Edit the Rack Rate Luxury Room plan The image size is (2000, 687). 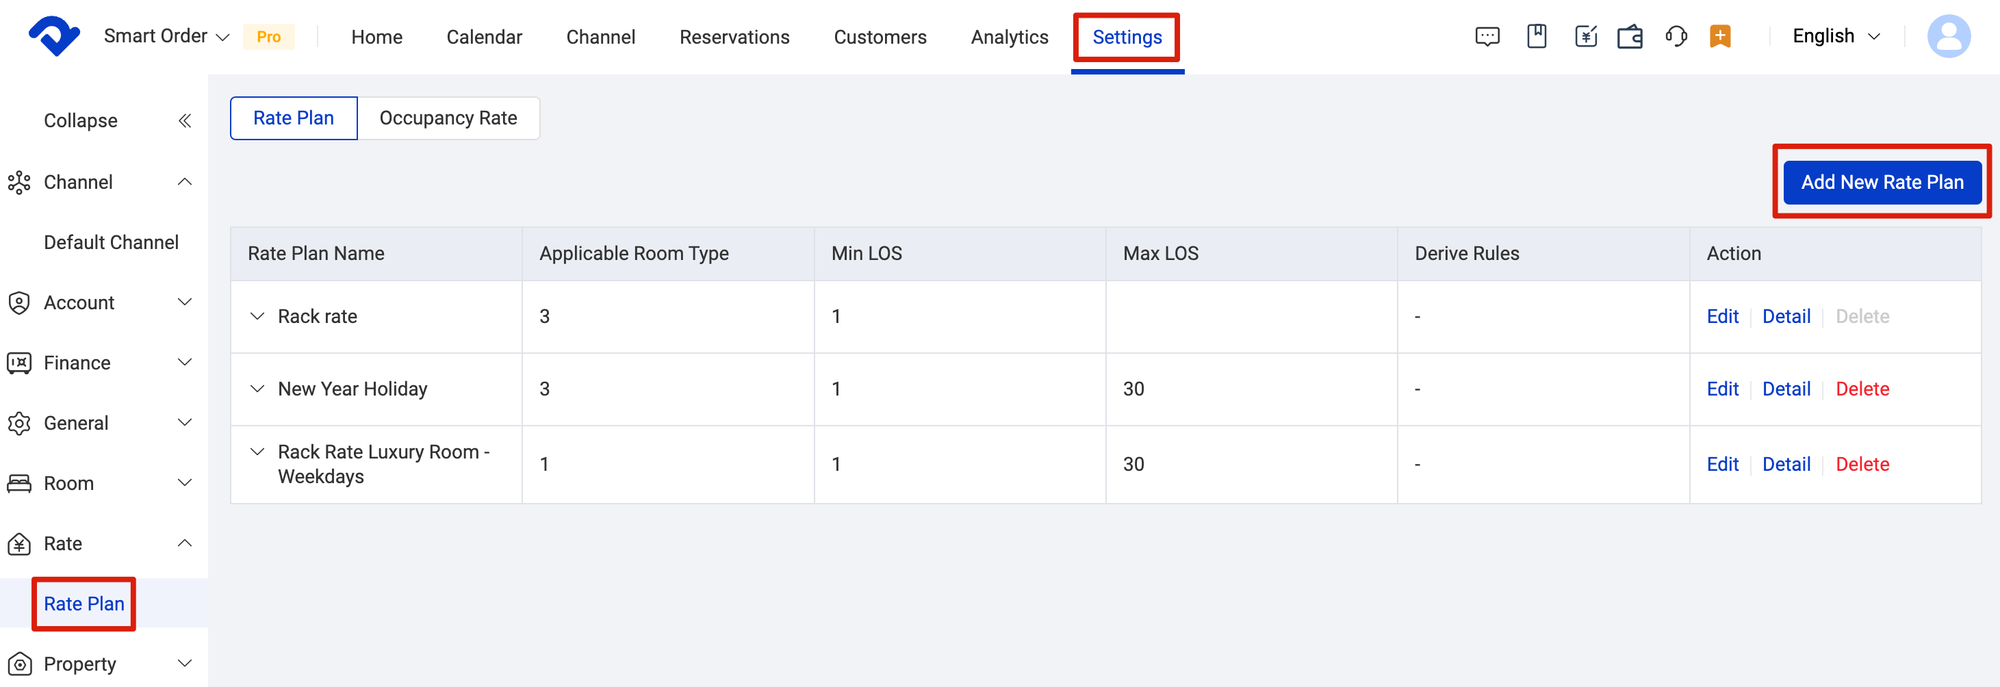tap(1722, 464)
